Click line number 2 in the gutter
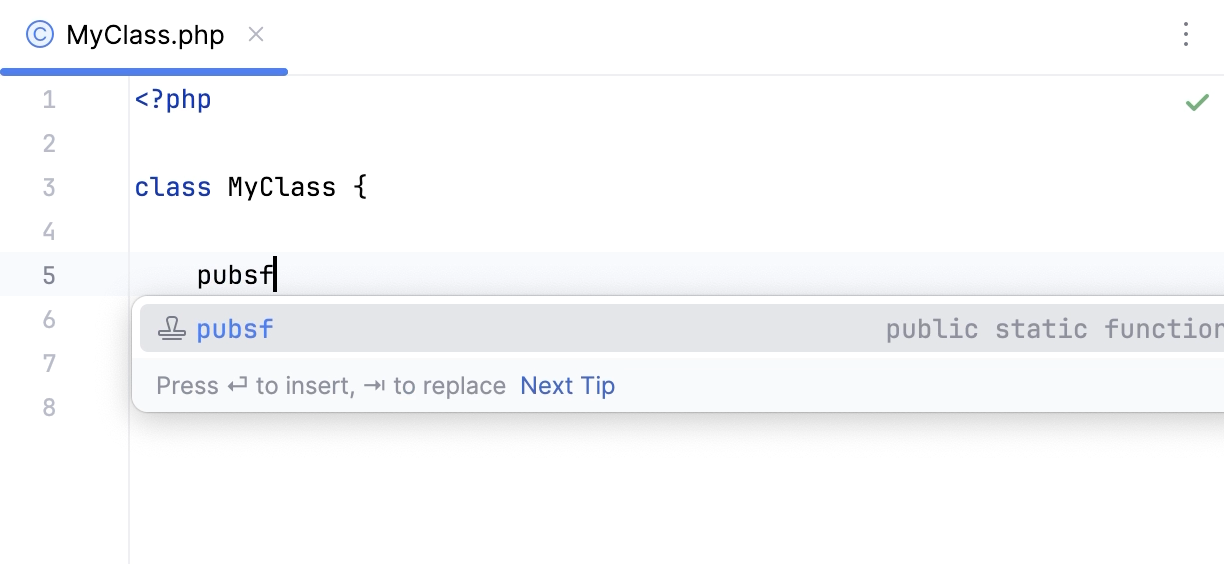This screenshot has height=564, width=1224. 49,144
